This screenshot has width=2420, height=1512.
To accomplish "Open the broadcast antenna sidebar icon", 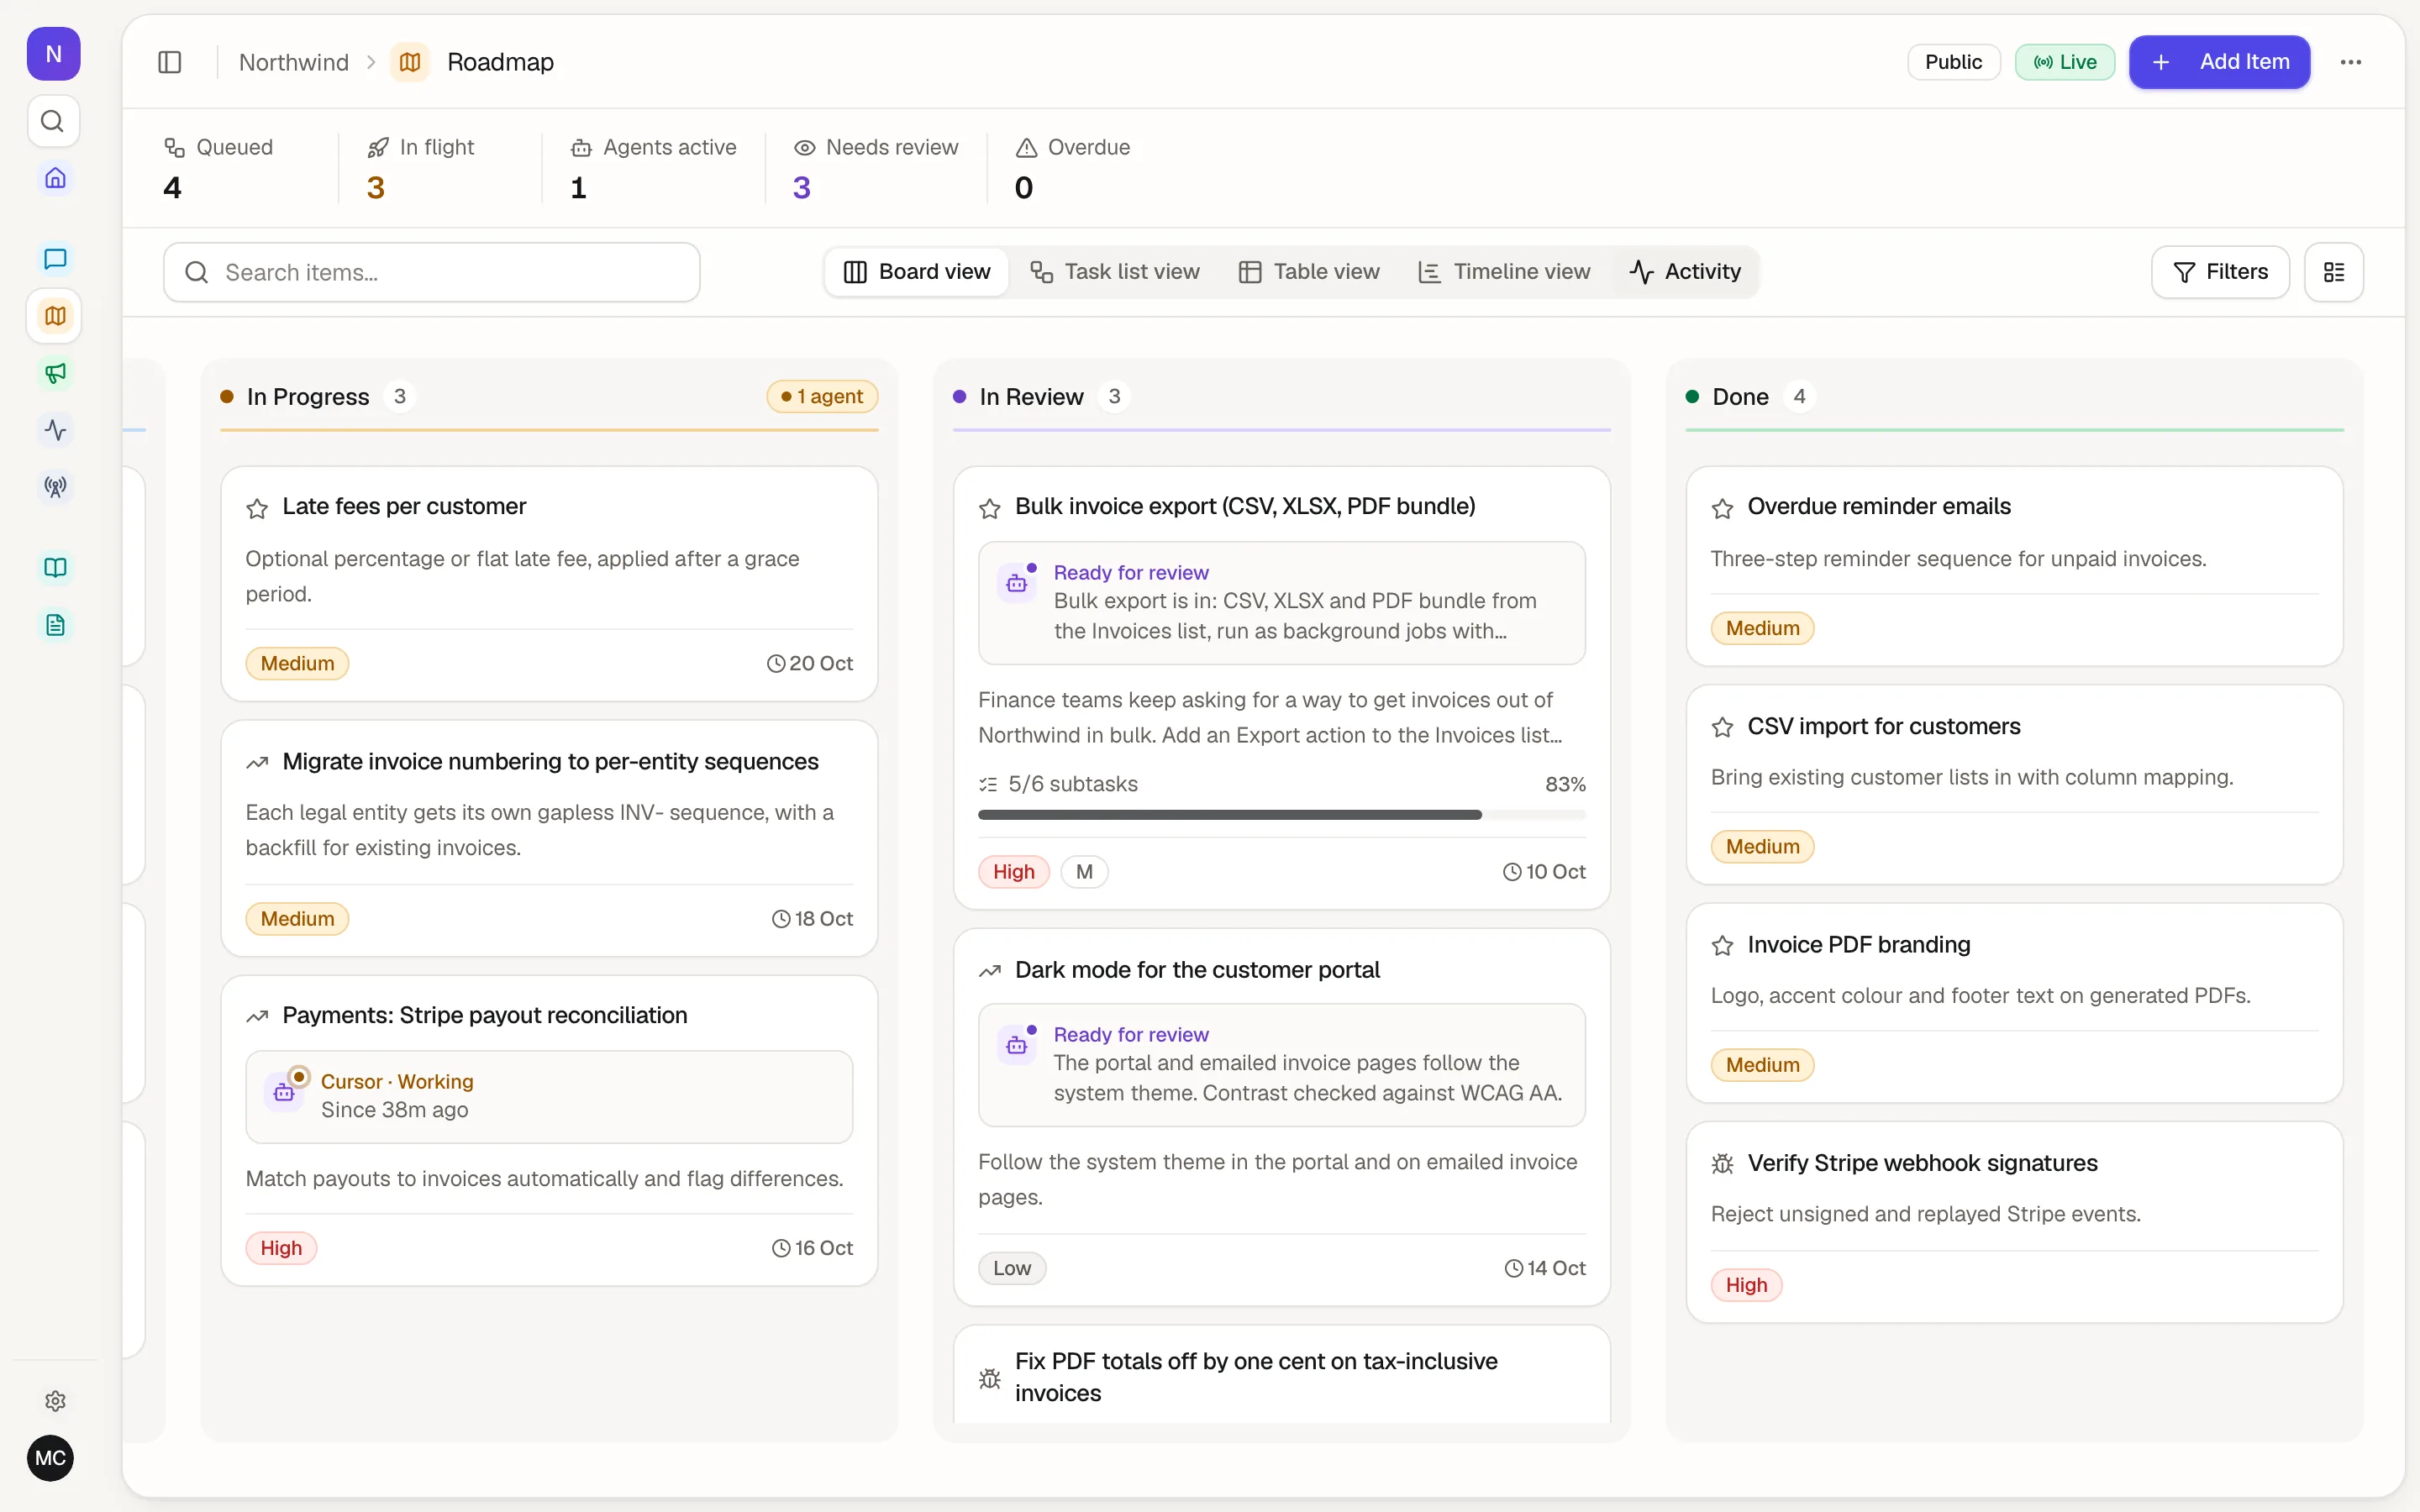I will coord(55,487).
